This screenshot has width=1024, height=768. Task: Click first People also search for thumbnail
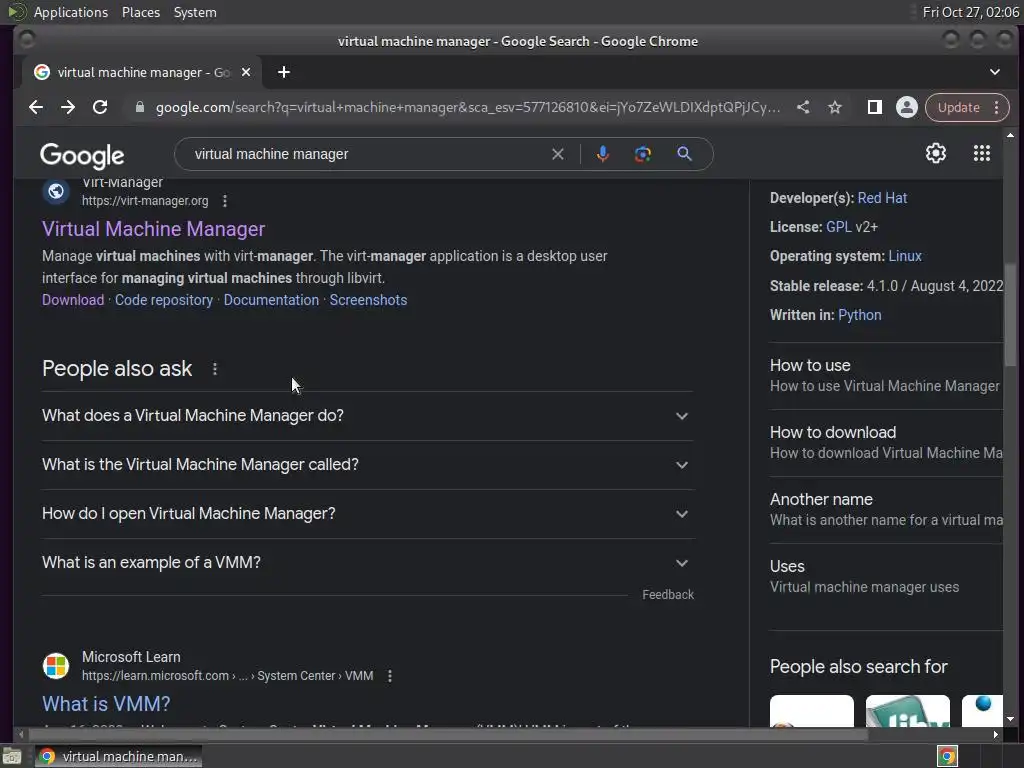tap(812, 711)
